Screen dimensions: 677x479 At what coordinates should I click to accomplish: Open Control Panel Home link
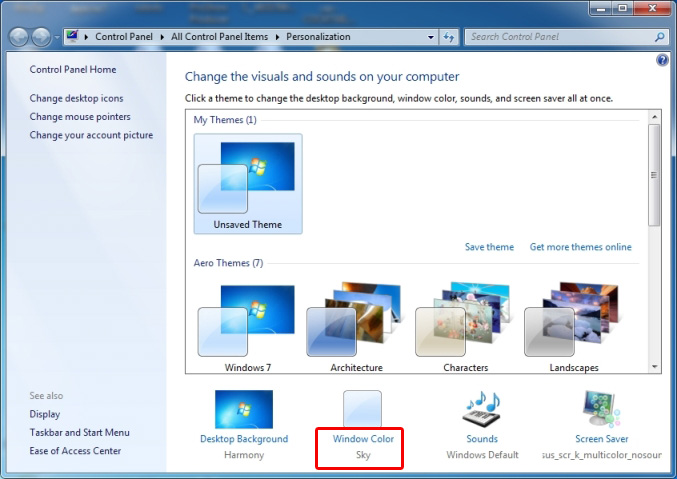tap(73, 70)
